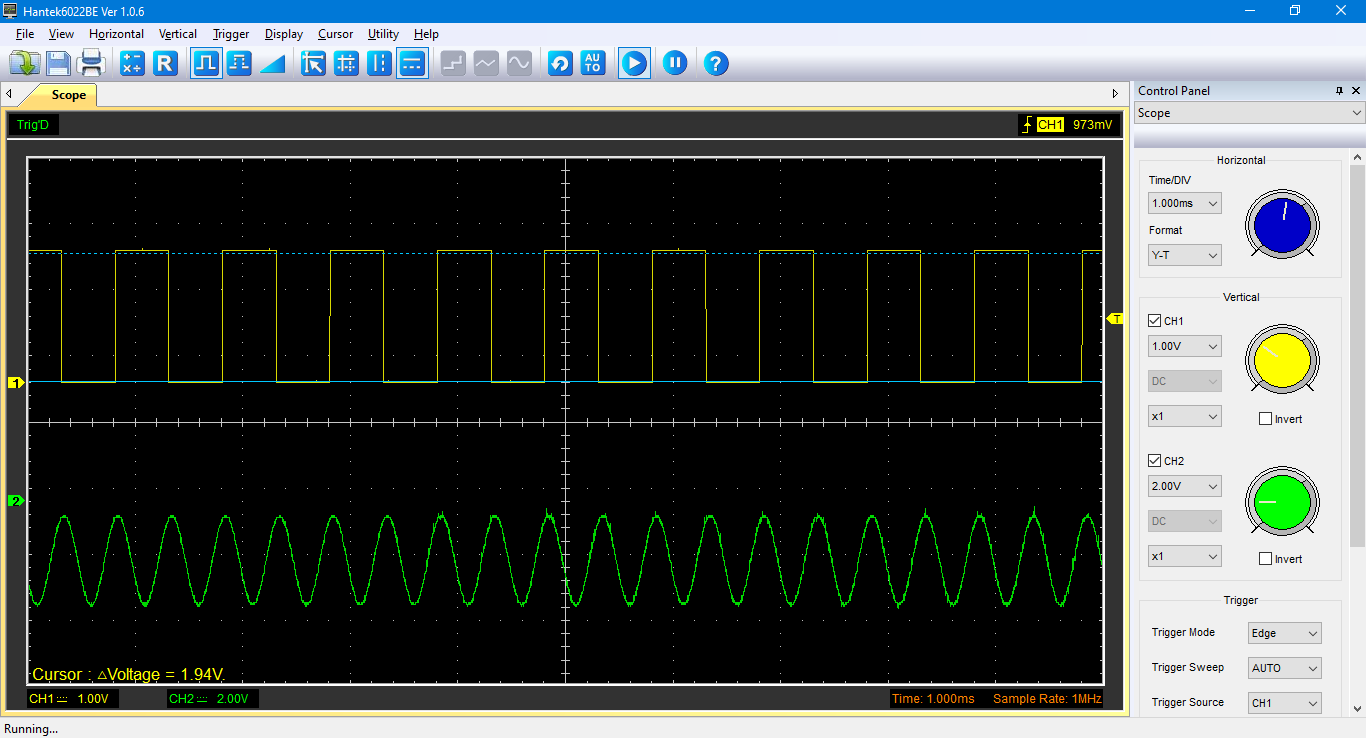Click the vertical cursors toolbar icon
The image size is (1366, 738).
click(379, 63)
